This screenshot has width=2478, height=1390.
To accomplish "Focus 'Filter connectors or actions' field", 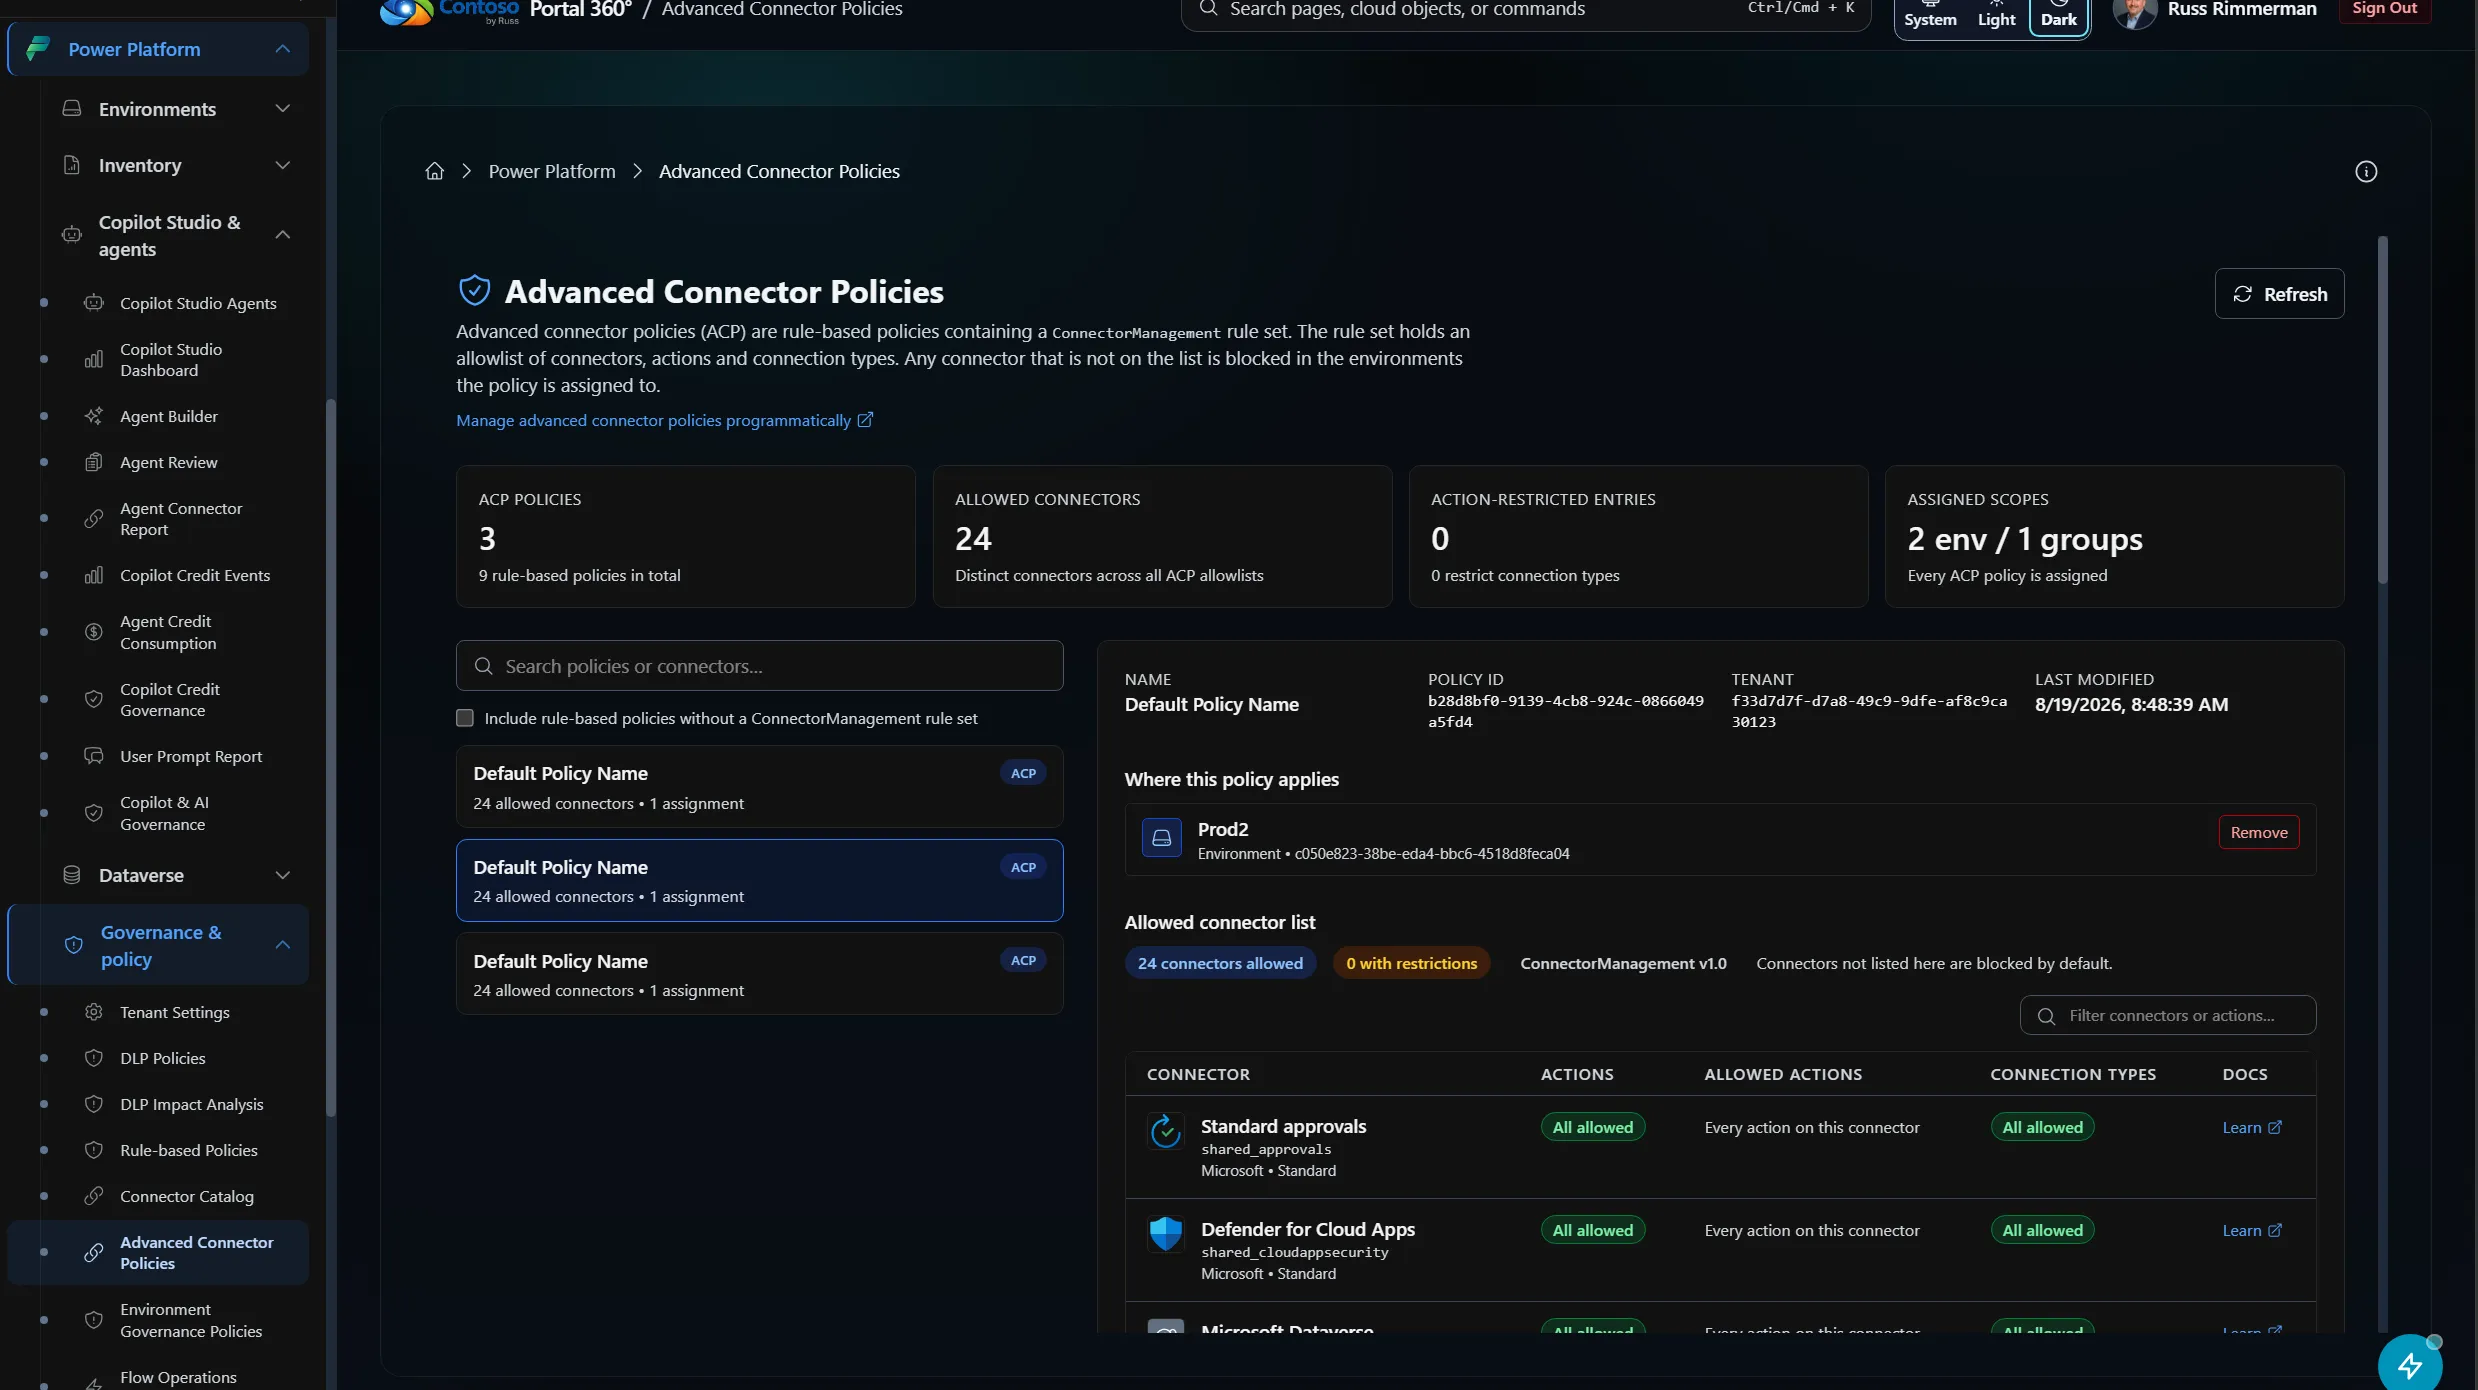I will click(2167, 1015).
